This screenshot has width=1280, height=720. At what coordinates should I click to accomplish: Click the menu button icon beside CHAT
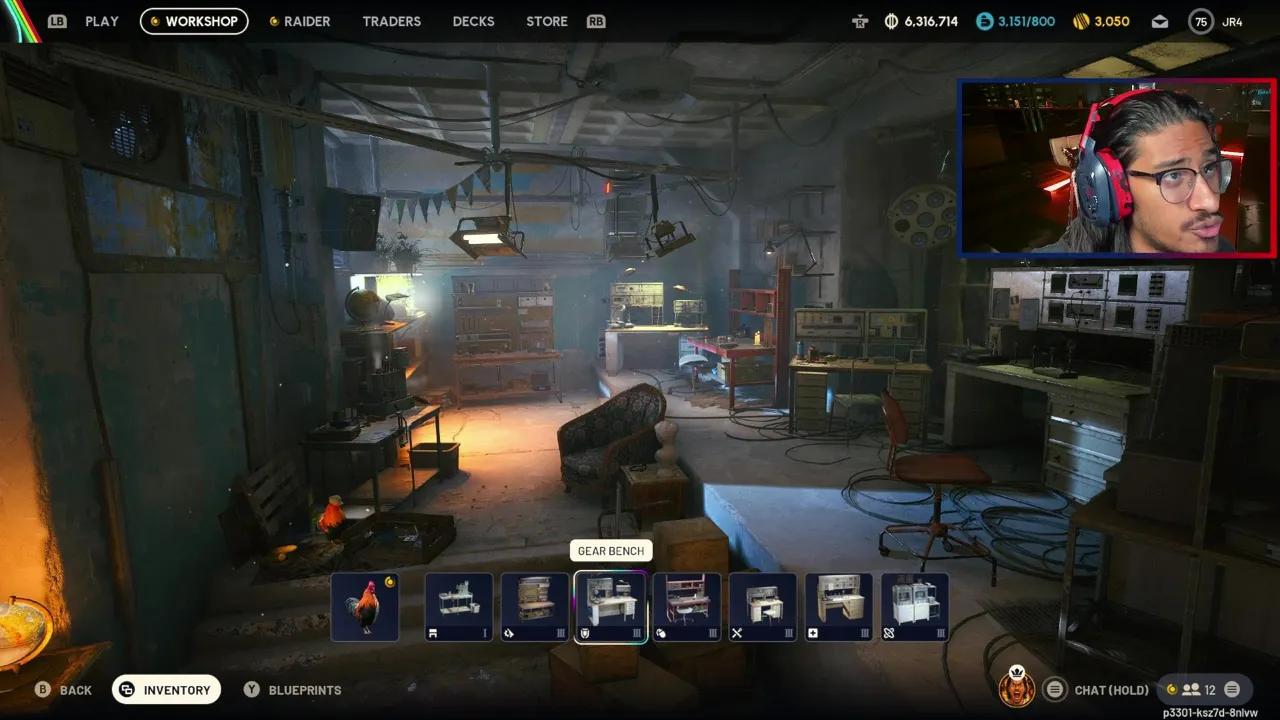(1054, 690)
